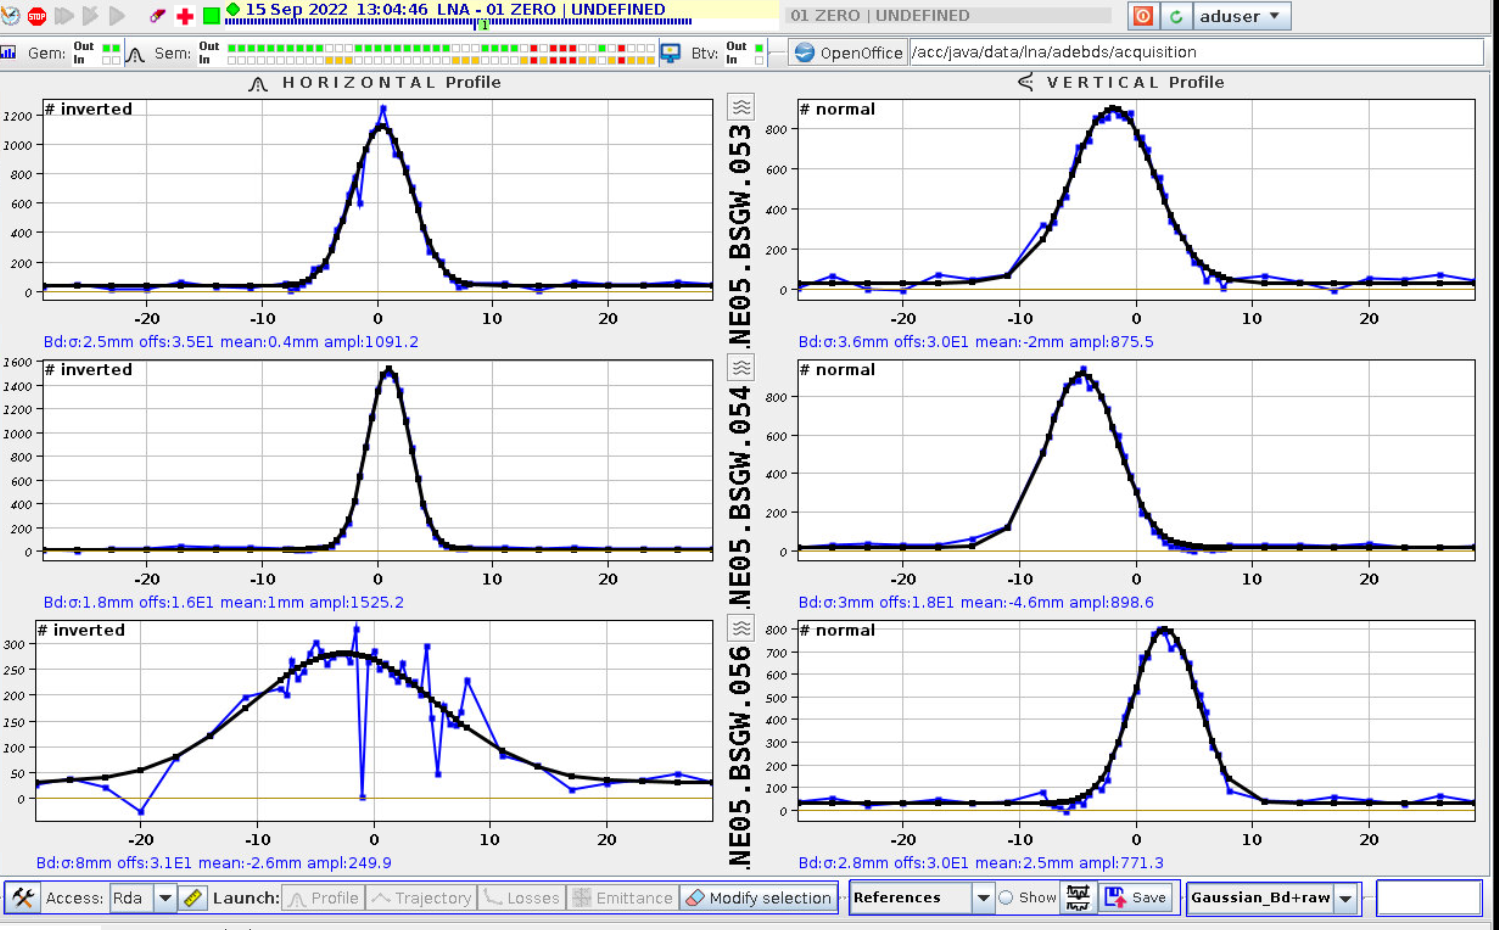The image size is (1499, 930).
Task: Click the green refresh arrow button
Action: click(1176, 16)
